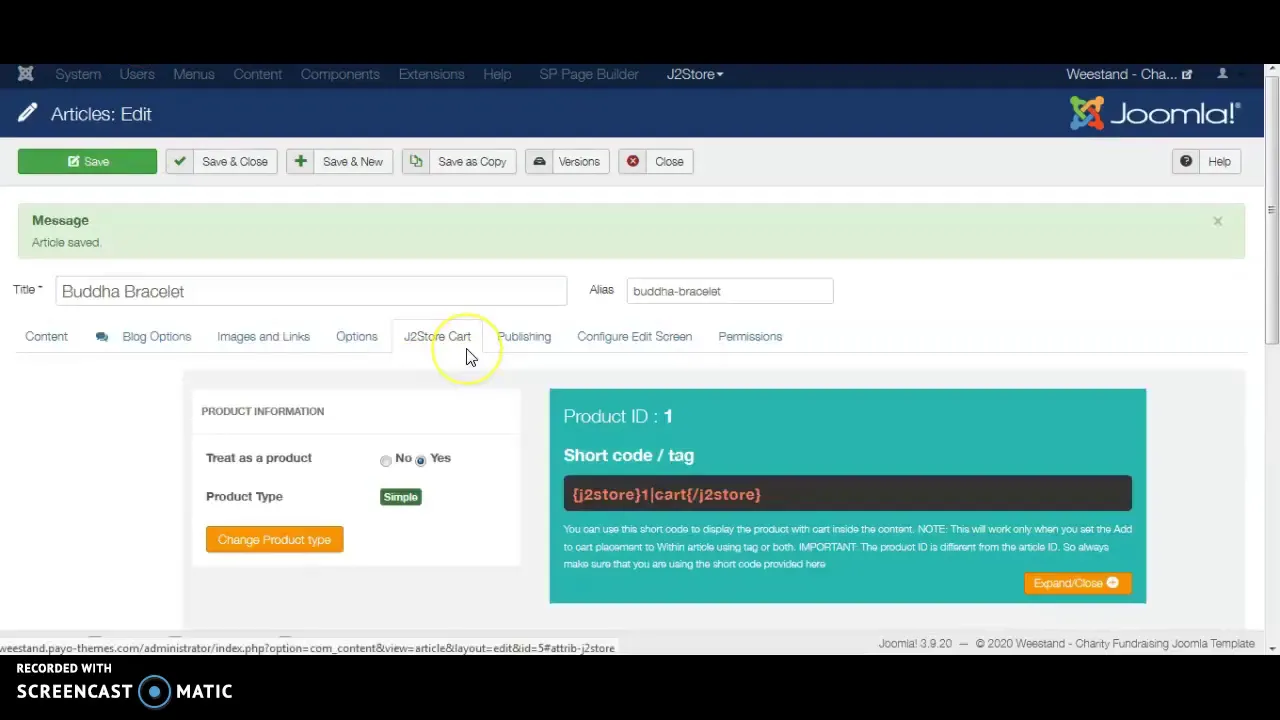Dismiss the Article saved message
This screenshot has width=1280, height=720.
tap(1217, 221)
